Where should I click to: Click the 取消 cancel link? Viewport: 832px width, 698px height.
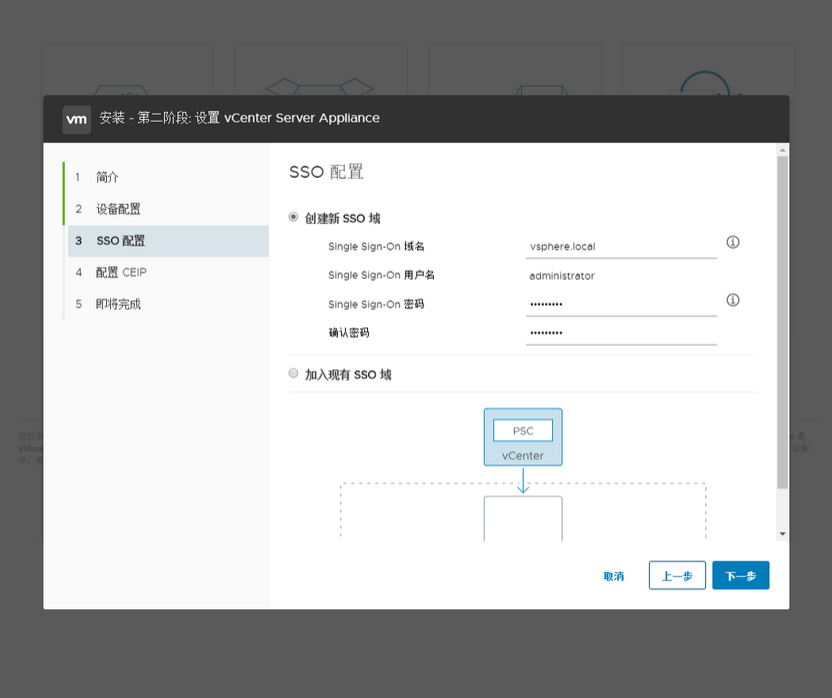pyautogui.click(x=613, y=576)
